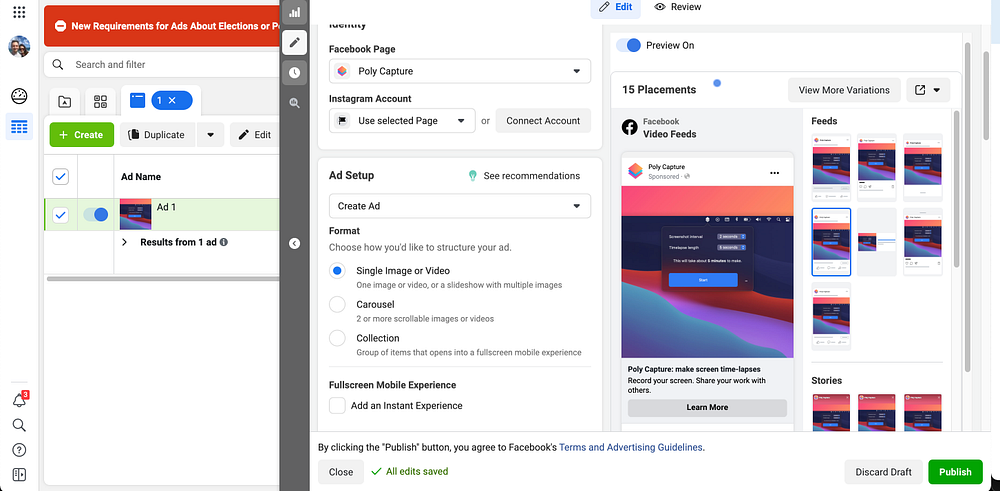Open Terms and Advertising Guidelines link
Screen dimensions: 1000x491
coord(631,448)
